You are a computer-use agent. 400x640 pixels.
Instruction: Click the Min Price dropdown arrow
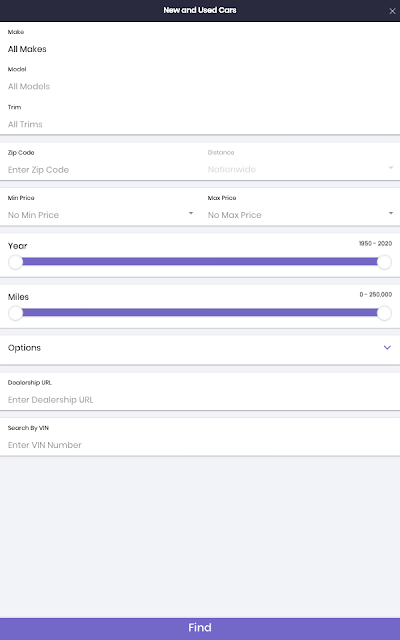tap(191, 213)
